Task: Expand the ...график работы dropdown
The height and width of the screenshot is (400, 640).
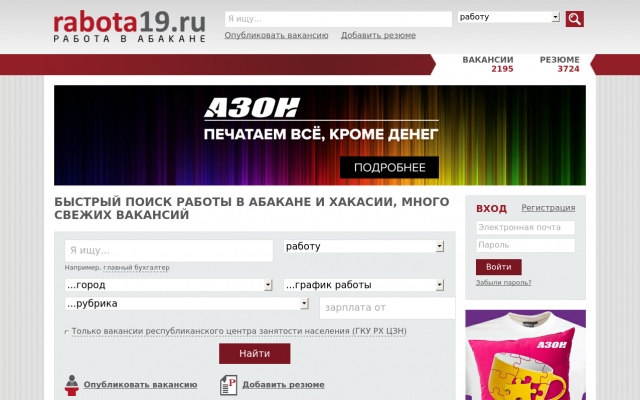Action: coord(364,285)
